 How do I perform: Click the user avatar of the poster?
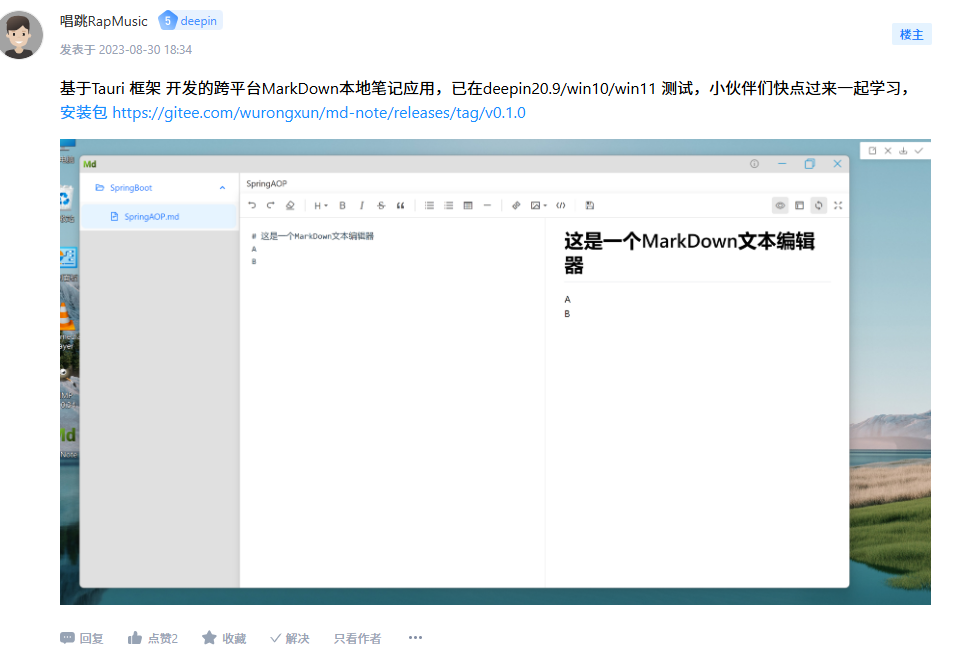(20, 34)
